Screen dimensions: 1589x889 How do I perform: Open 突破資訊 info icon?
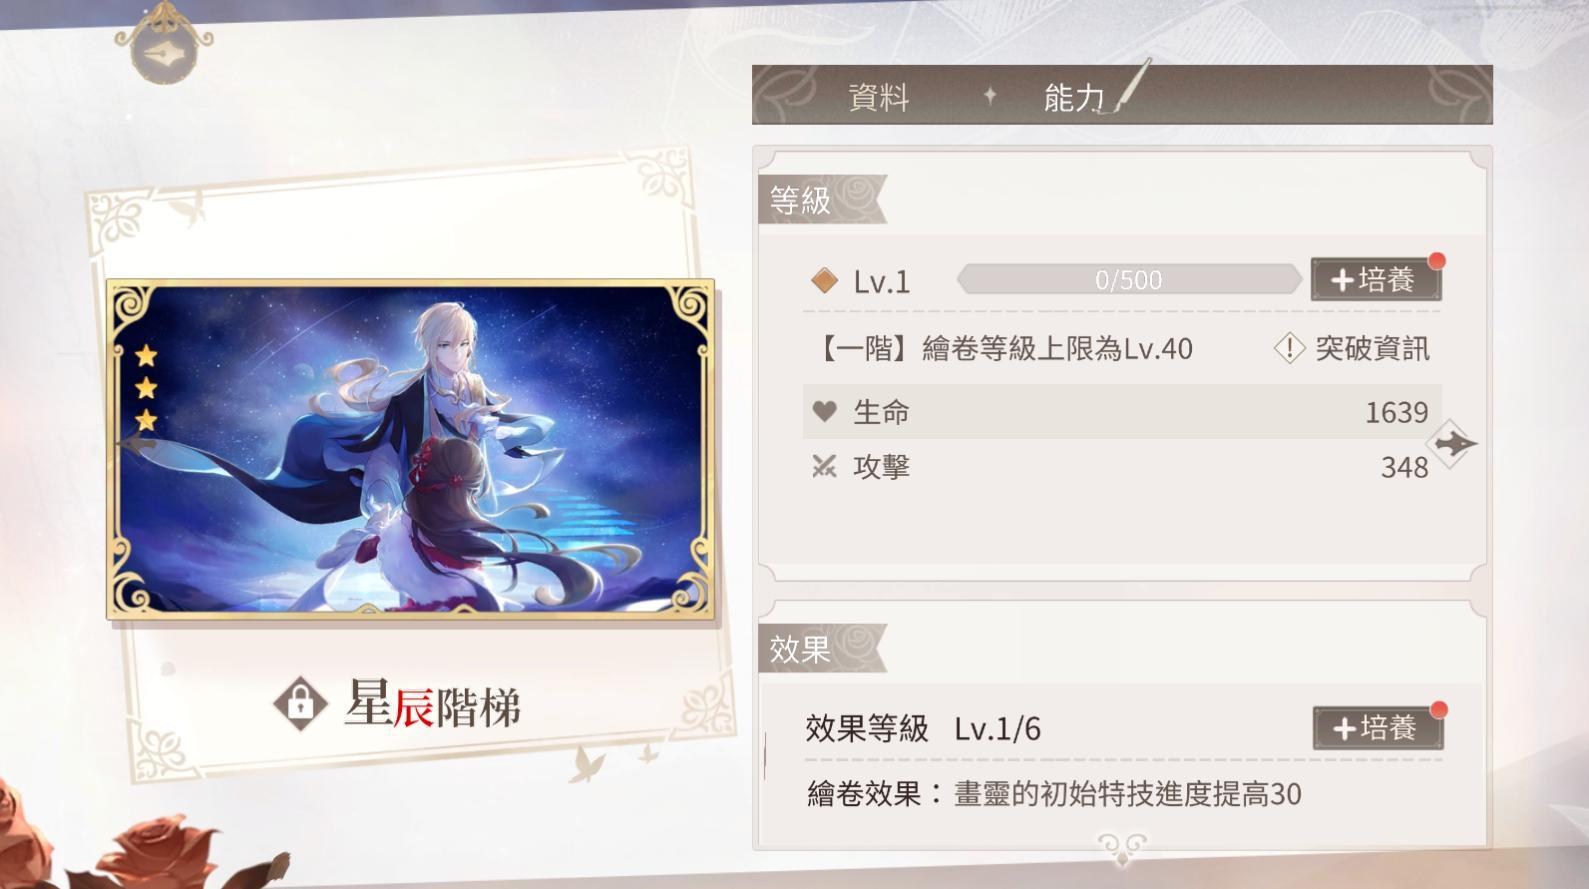click(1289, 348)
